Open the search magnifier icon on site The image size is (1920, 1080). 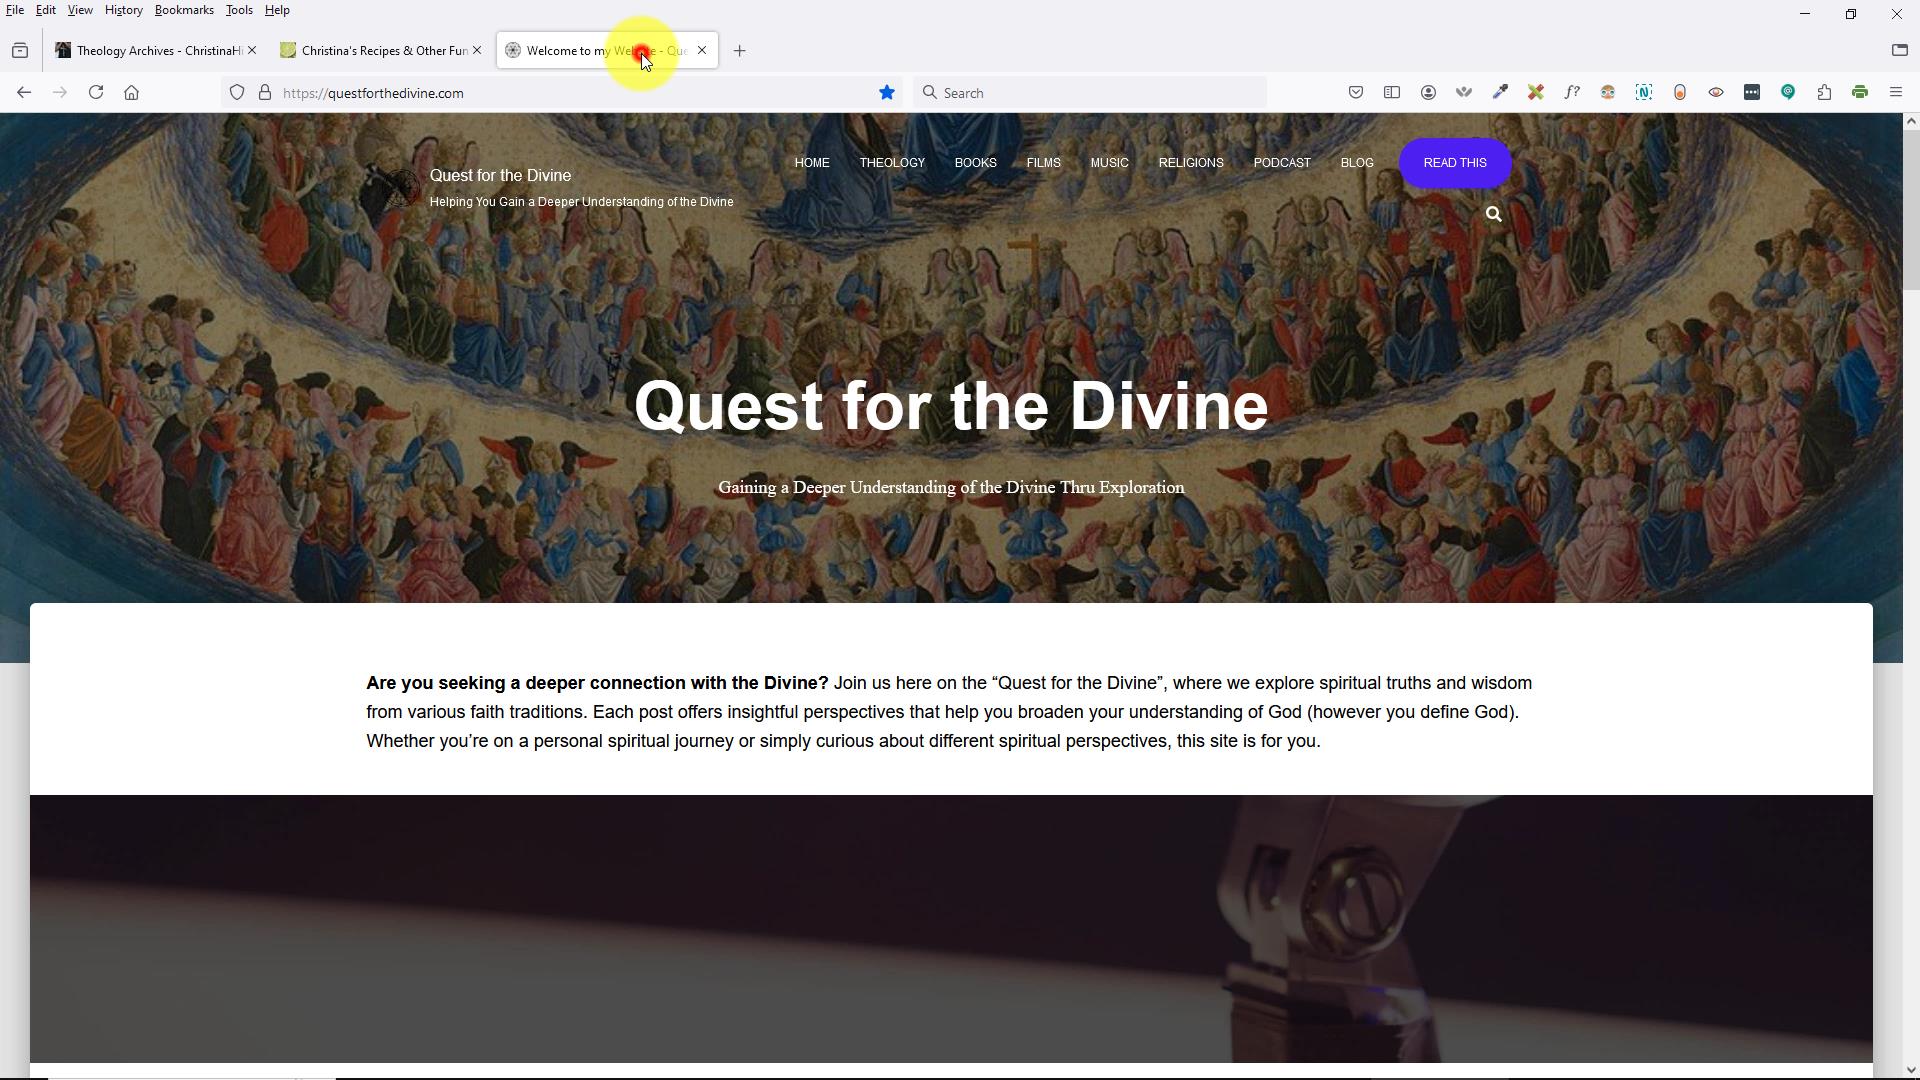tap(1494, 214)
